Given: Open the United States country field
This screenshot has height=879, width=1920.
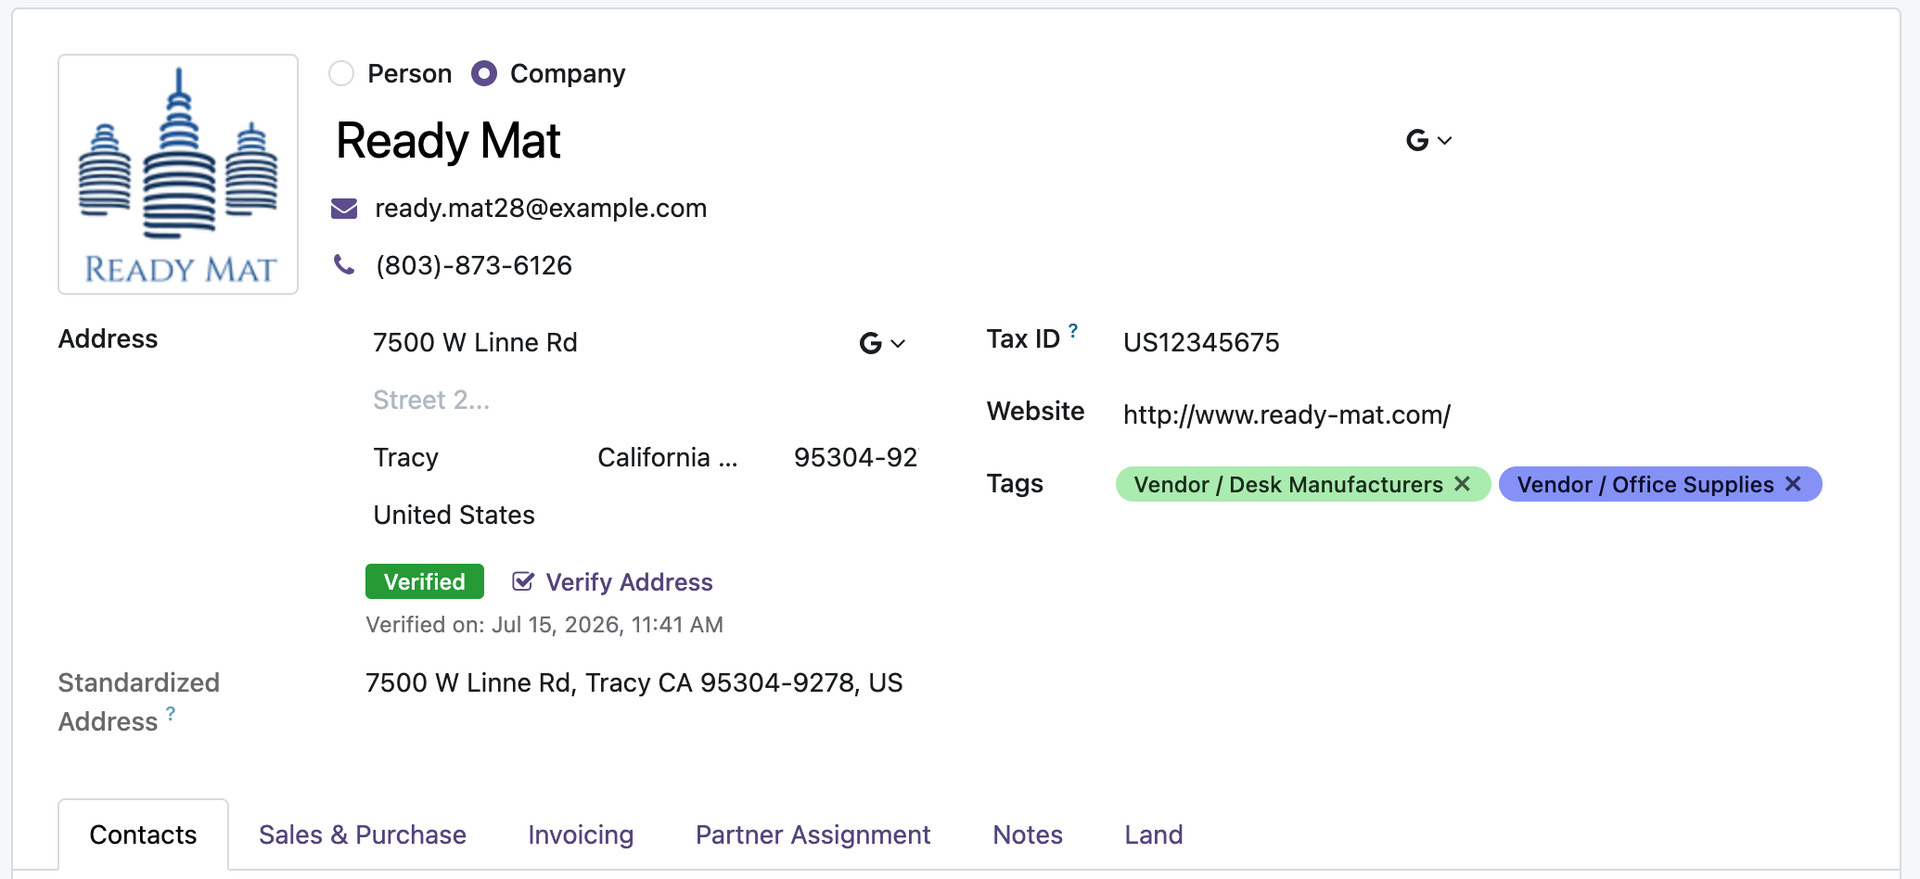Looking at the screenshot, I should click(640, 515).
